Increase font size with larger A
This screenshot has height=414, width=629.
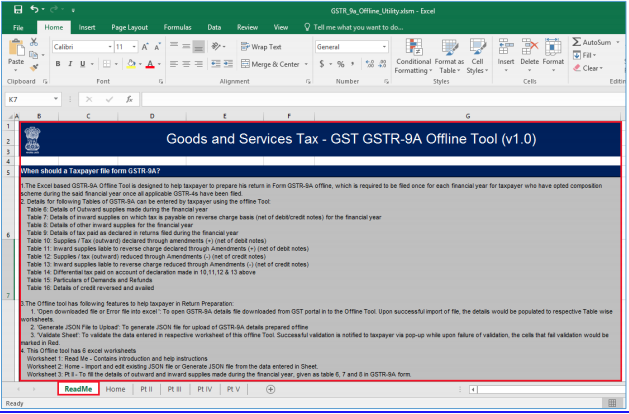(x=145, y=47)
